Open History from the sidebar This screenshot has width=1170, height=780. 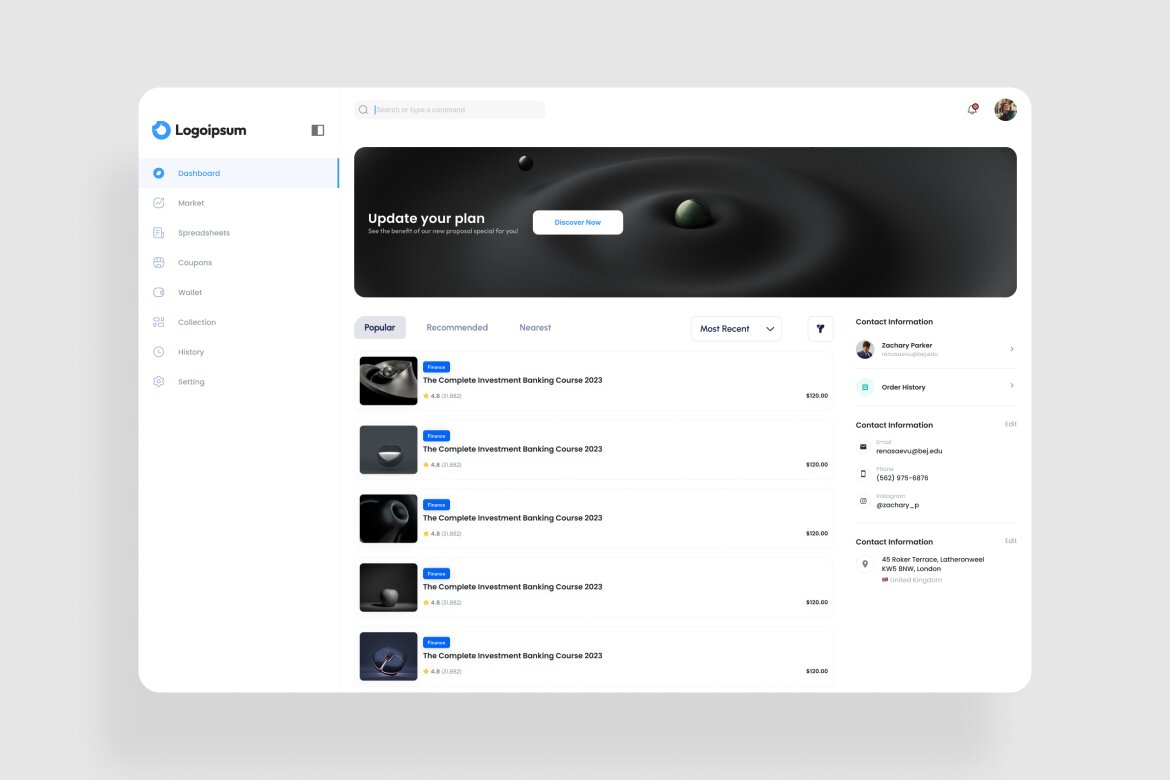point(191,352)
